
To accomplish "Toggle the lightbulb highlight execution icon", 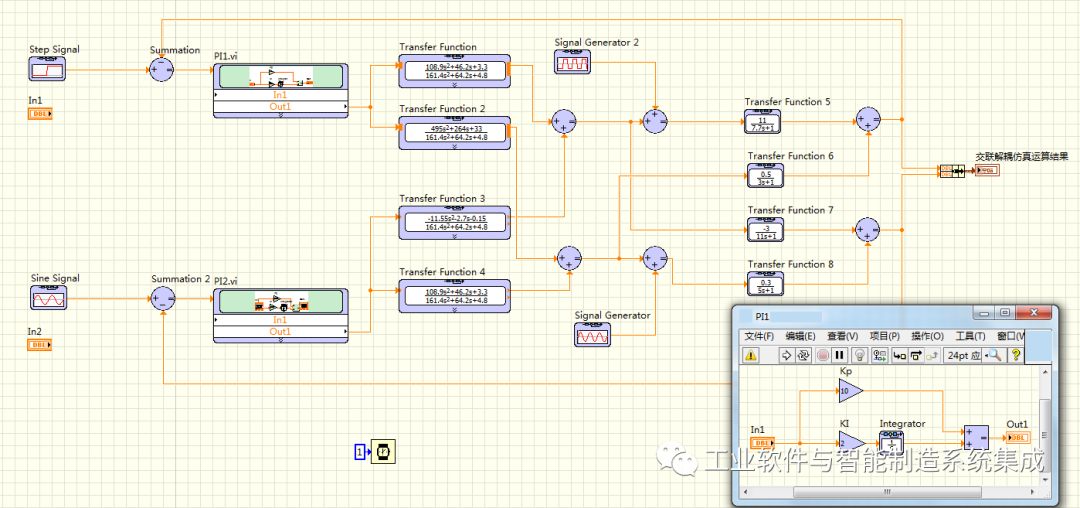I will coord(857,355).
